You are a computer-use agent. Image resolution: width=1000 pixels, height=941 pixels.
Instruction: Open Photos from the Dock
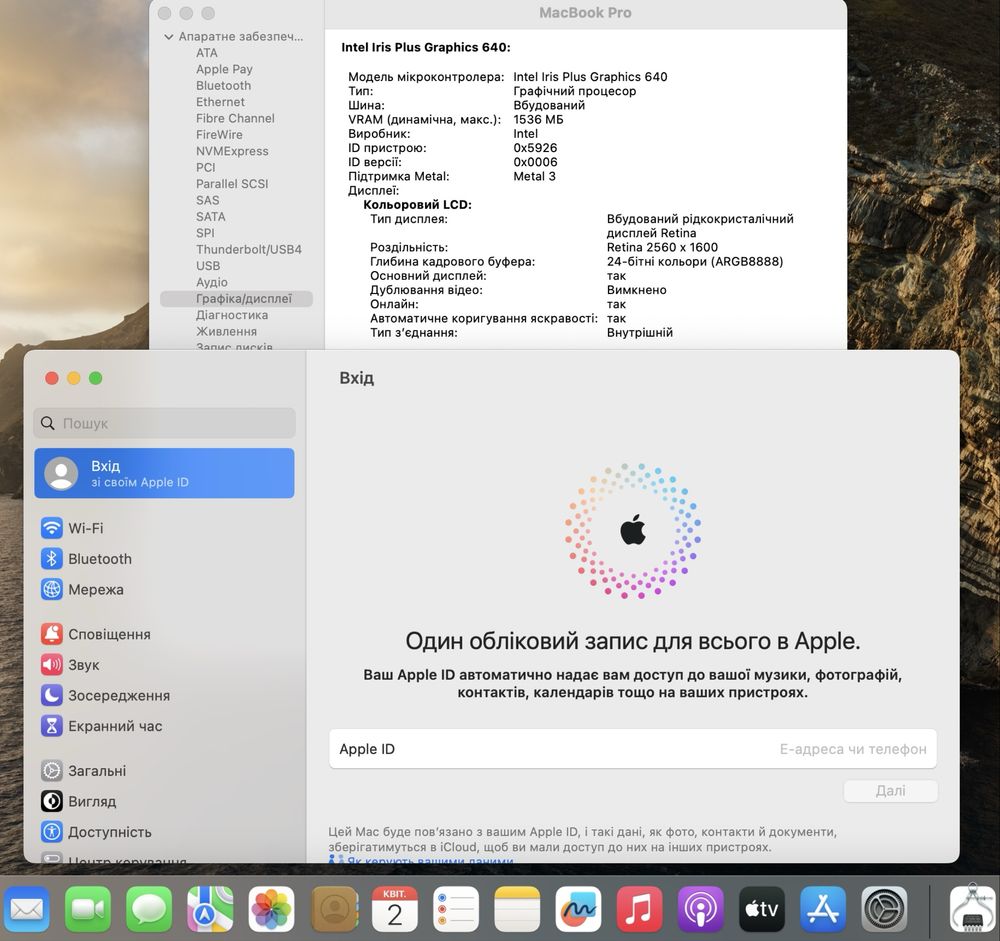[x=271, y=908]
